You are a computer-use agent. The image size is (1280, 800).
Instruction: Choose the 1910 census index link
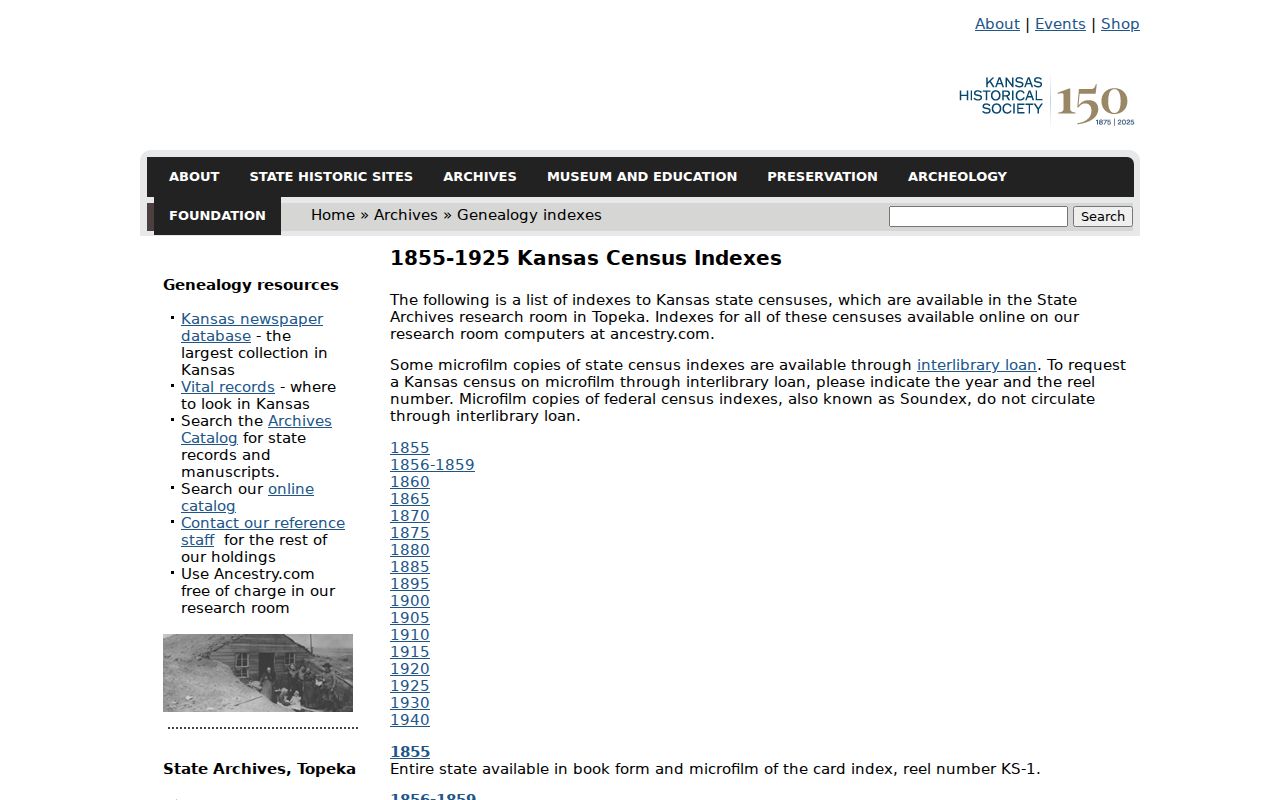tap(410, 635)
